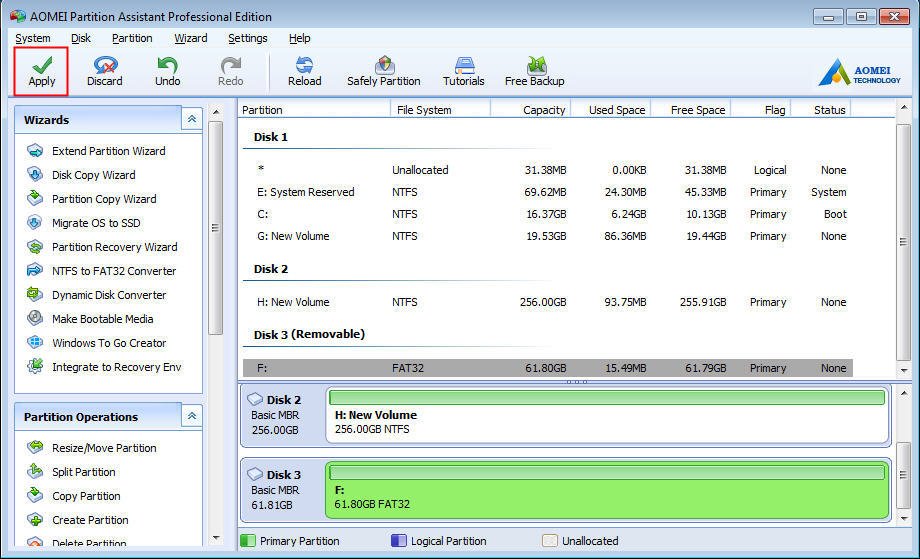Click the Integrate to Recovery Env icon
Screen dimensions: 920x559
pos(35,367)
